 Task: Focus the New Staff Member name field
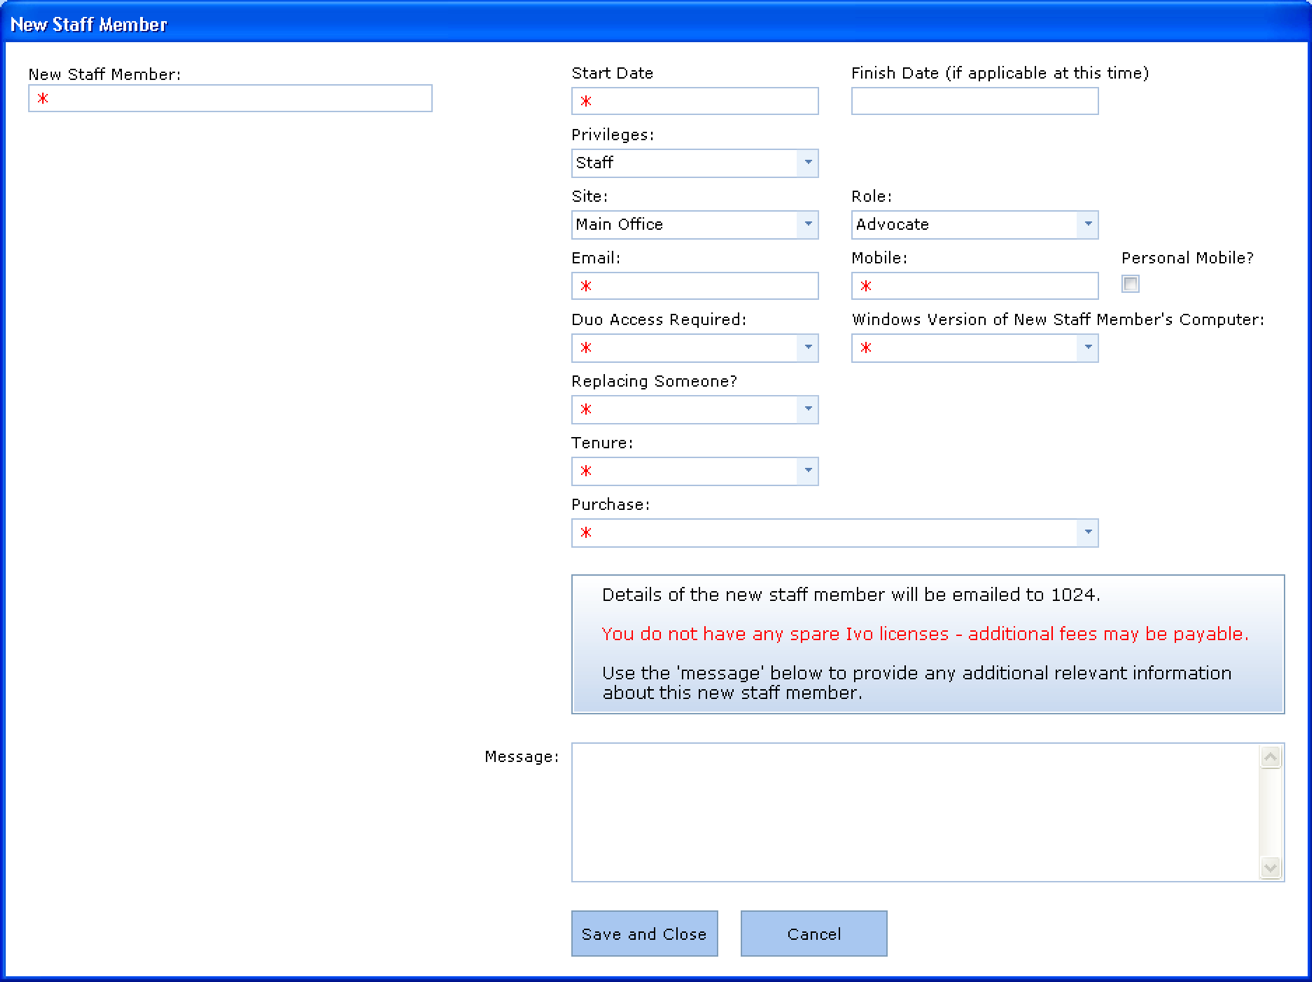230,98
